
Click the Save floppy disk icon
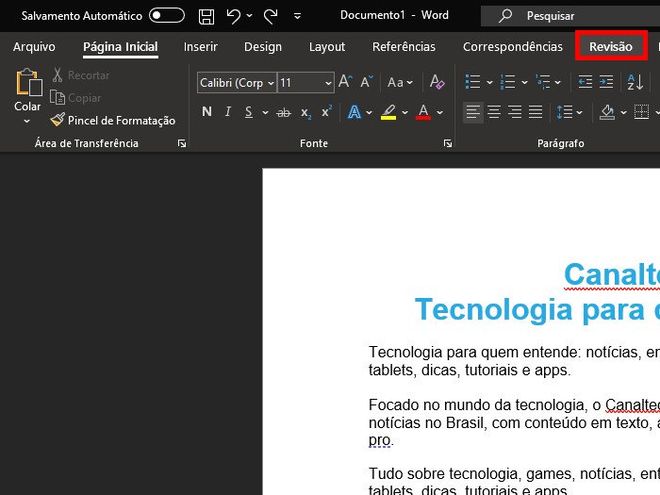click(x=206, y=16)
